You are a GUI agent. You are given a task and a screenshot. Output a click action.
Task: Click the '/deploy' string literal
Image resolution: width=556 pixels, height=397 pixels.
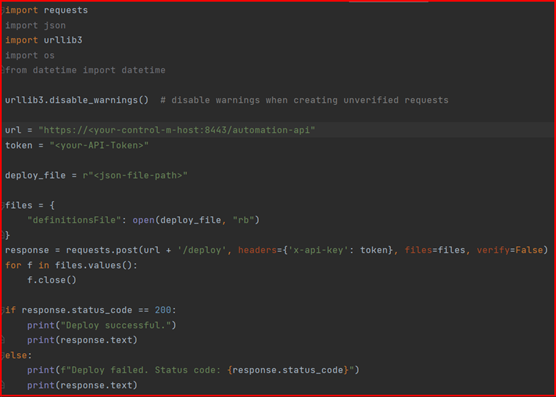(202, 250)
